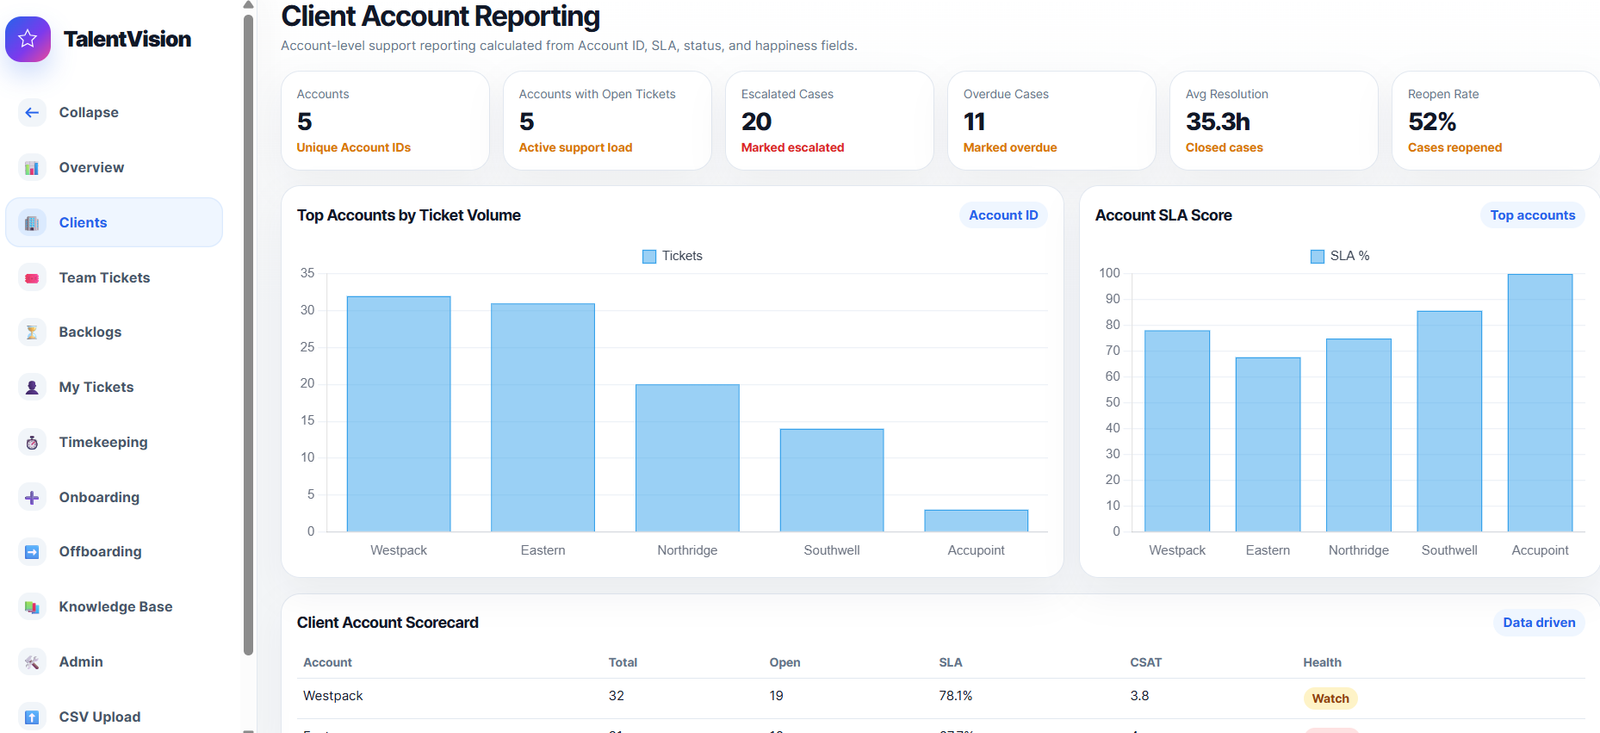1600x733 pixels.
Task: Open My Tickets
Action: tap(114, 387)
